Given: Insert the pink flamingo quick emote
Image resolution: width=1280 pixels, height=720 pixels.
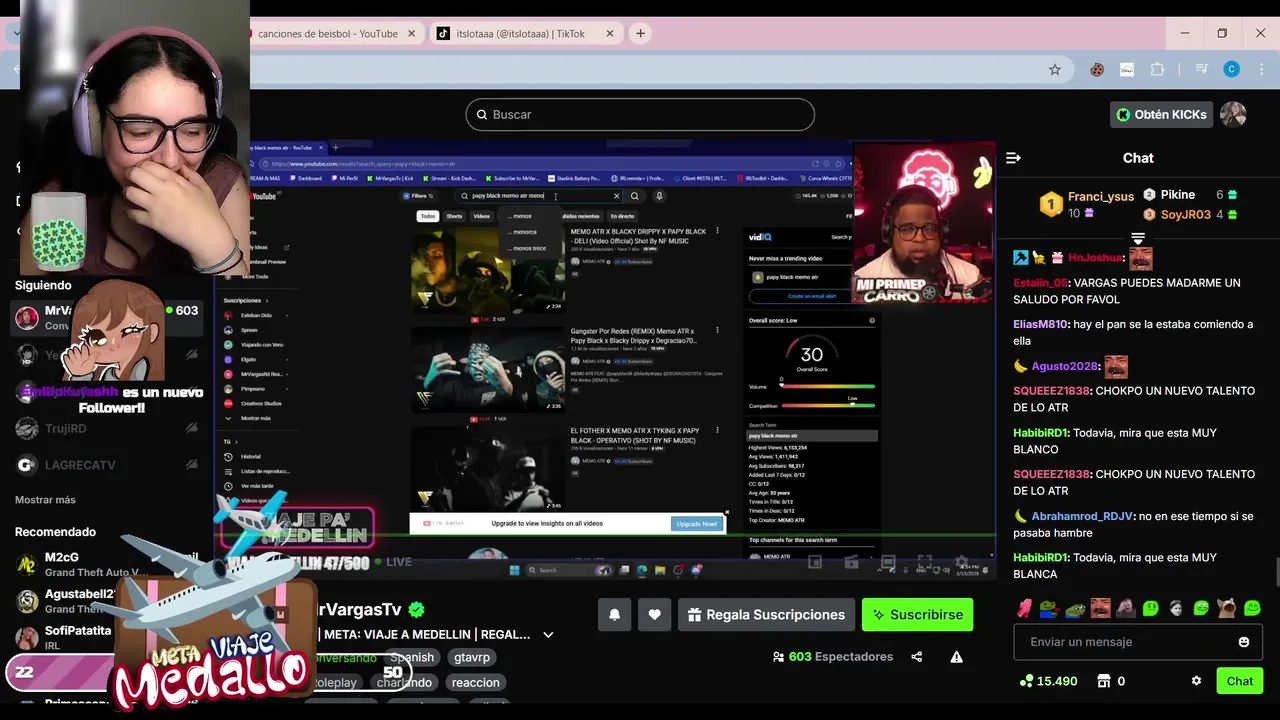Looking at the screenshot, I should tap(1024, 608).
